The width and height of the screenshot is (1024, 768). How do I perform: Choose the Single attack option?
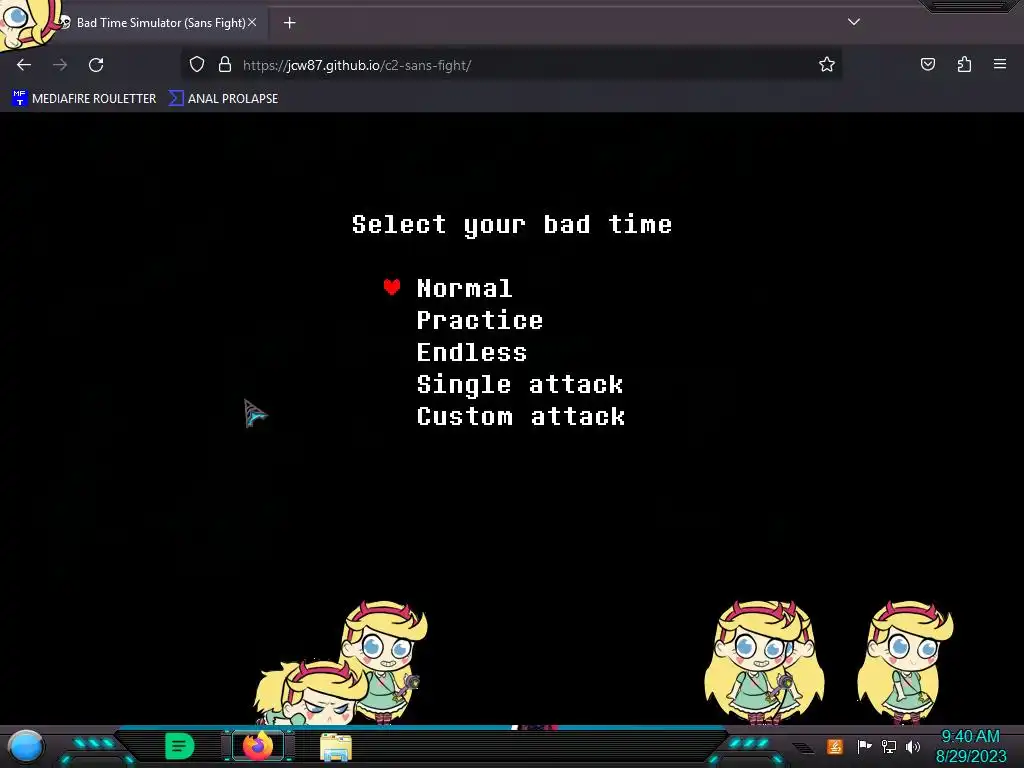pos(520,384)
